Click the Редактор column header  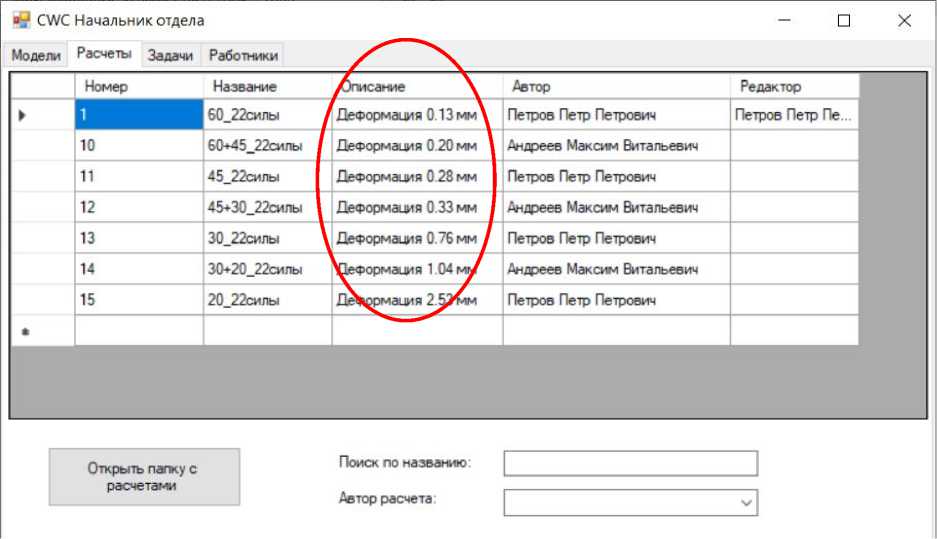coord(794,87)
